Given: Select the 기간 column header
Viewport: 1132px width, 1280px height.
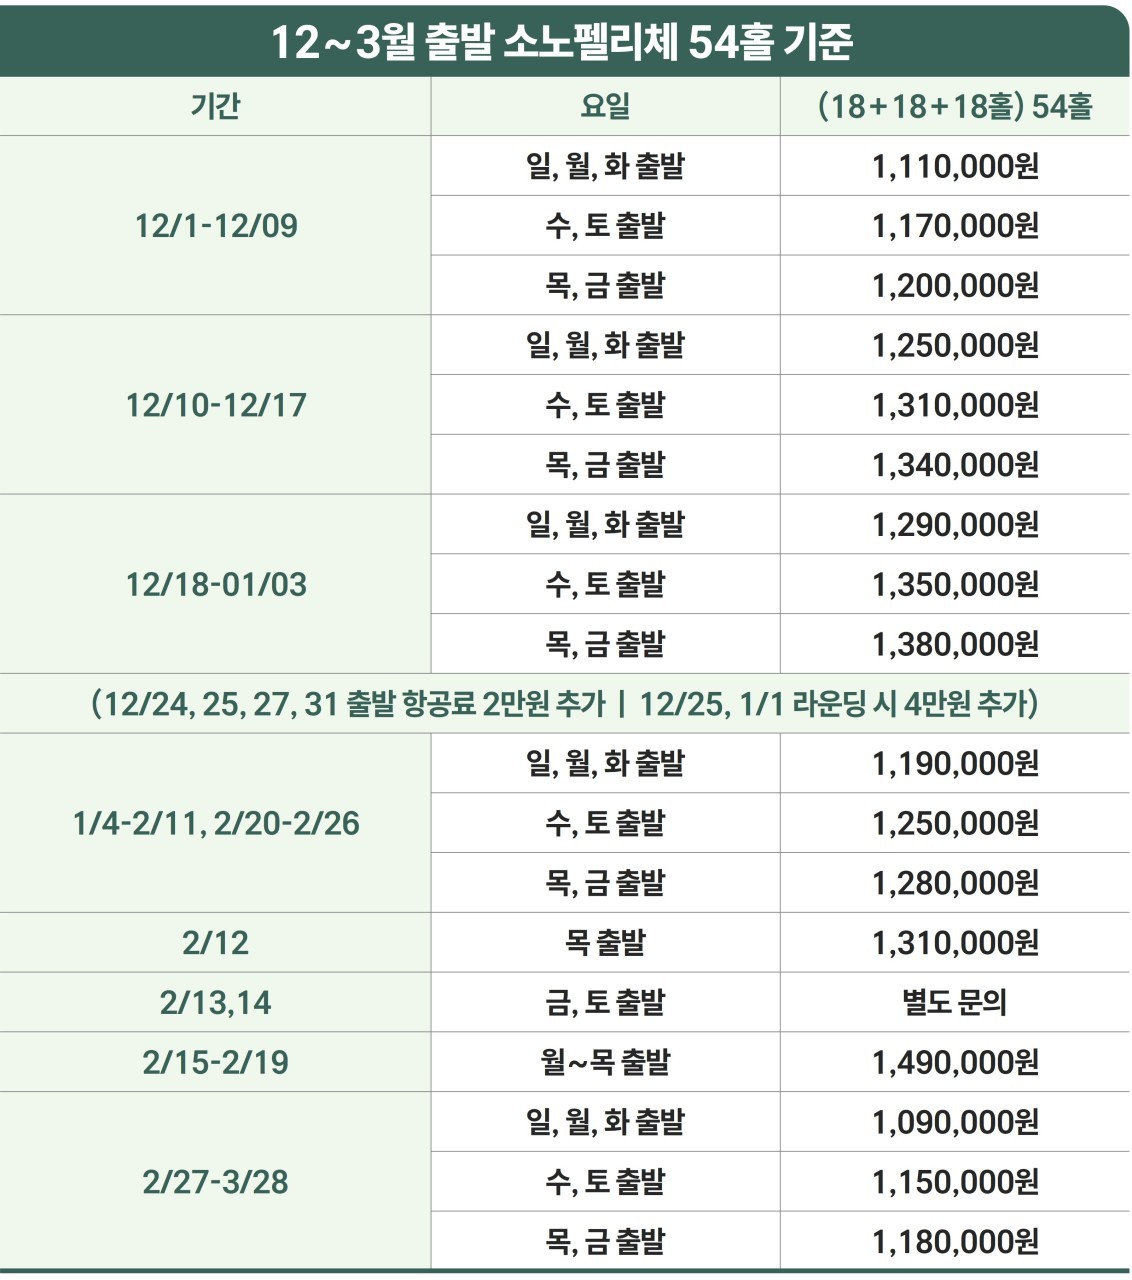Looking at the screenshot, I should tap(215, 106).
